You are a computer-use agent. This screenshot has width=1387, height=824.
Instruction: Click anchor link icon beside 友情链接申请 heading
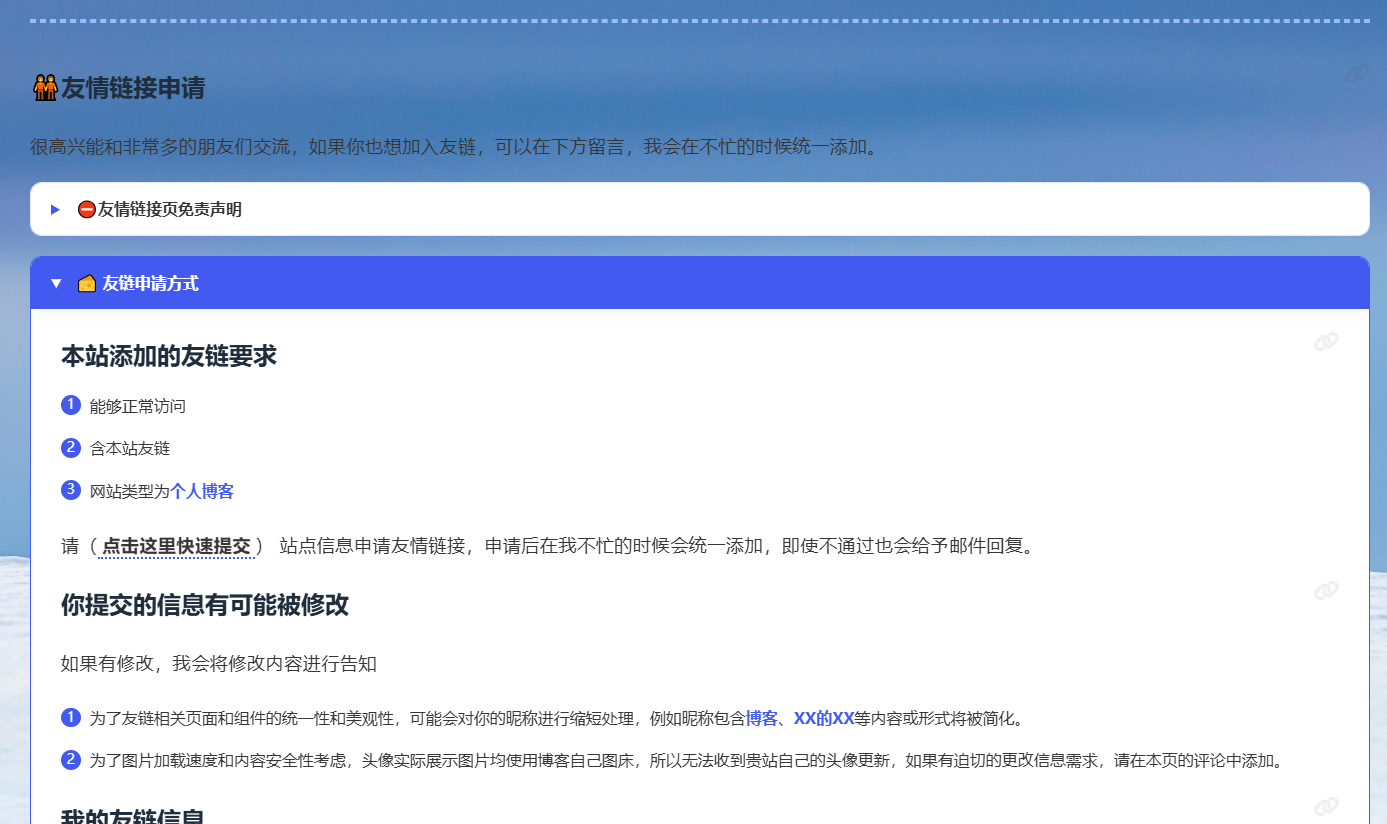pos(1356,73)
